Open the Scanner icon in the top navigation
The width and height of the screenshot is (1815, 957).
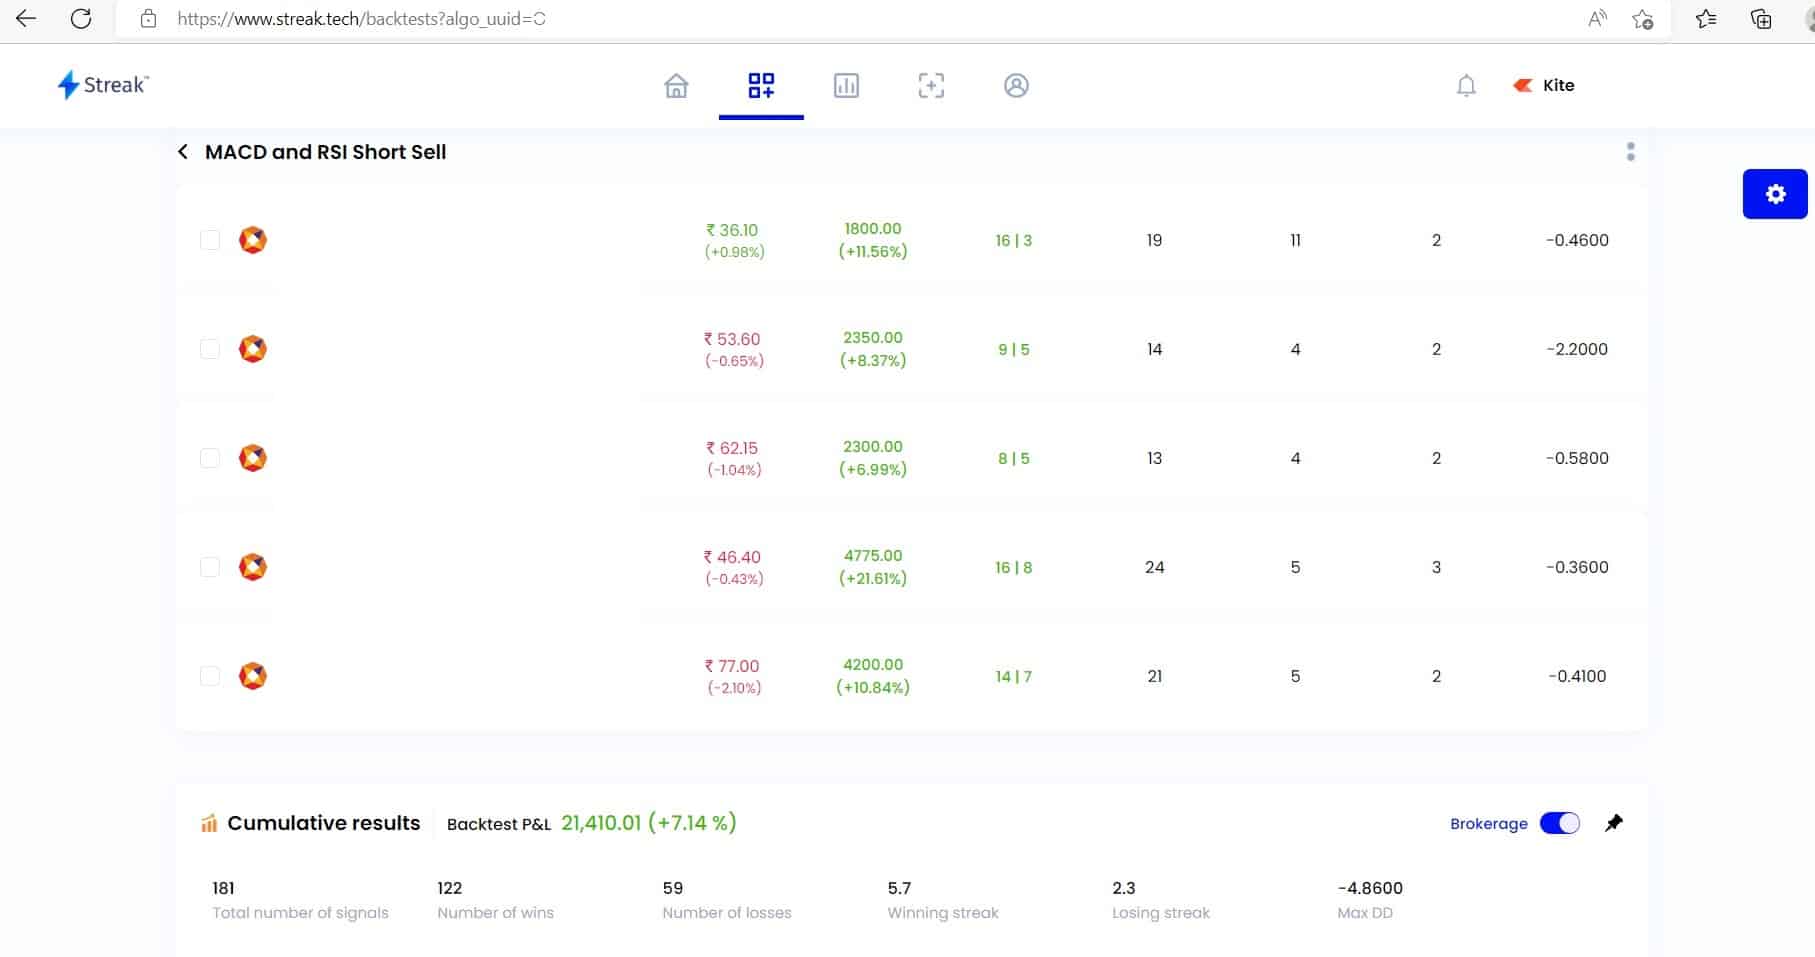coord(931,86)
